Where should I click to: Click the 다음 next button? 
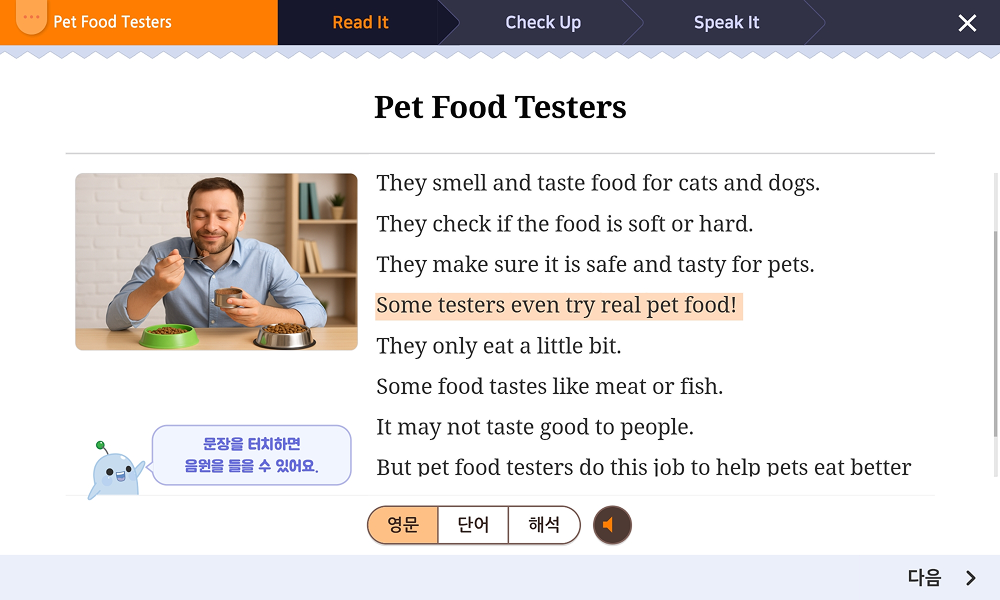point(942,578)
